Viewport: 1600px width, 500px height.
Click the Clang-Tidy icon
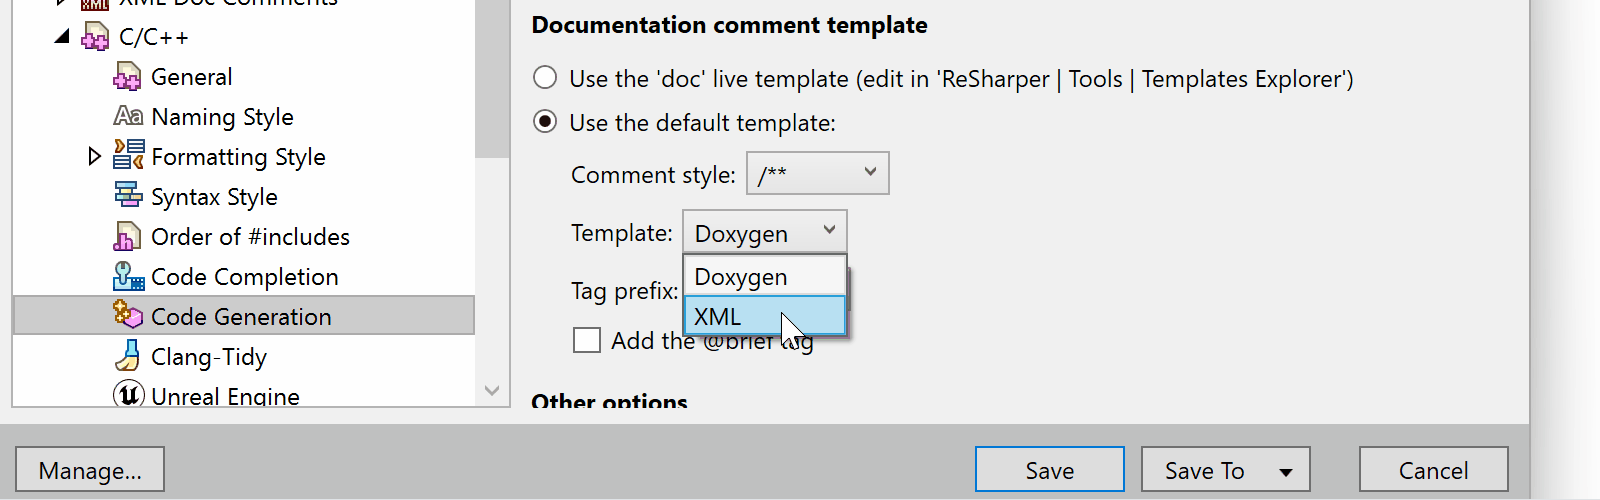(x=128, y=356)
